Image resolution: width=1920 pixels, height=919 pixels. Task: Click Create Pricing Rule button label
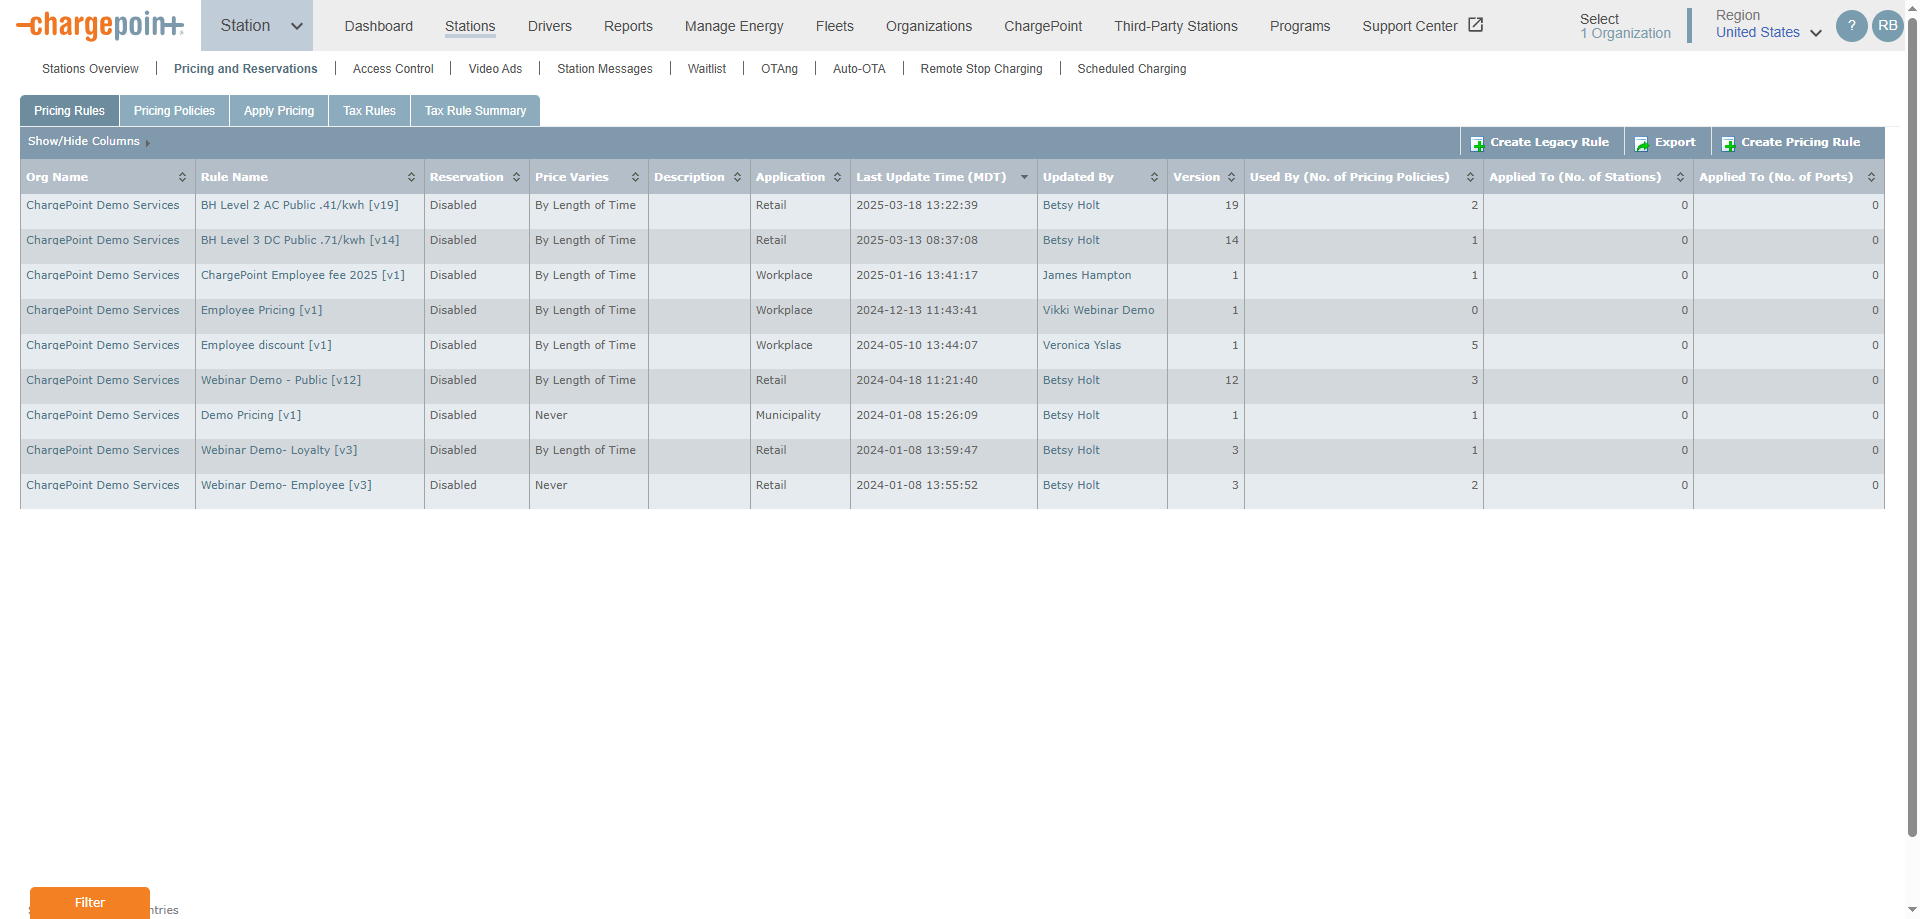click(1801, 142)
